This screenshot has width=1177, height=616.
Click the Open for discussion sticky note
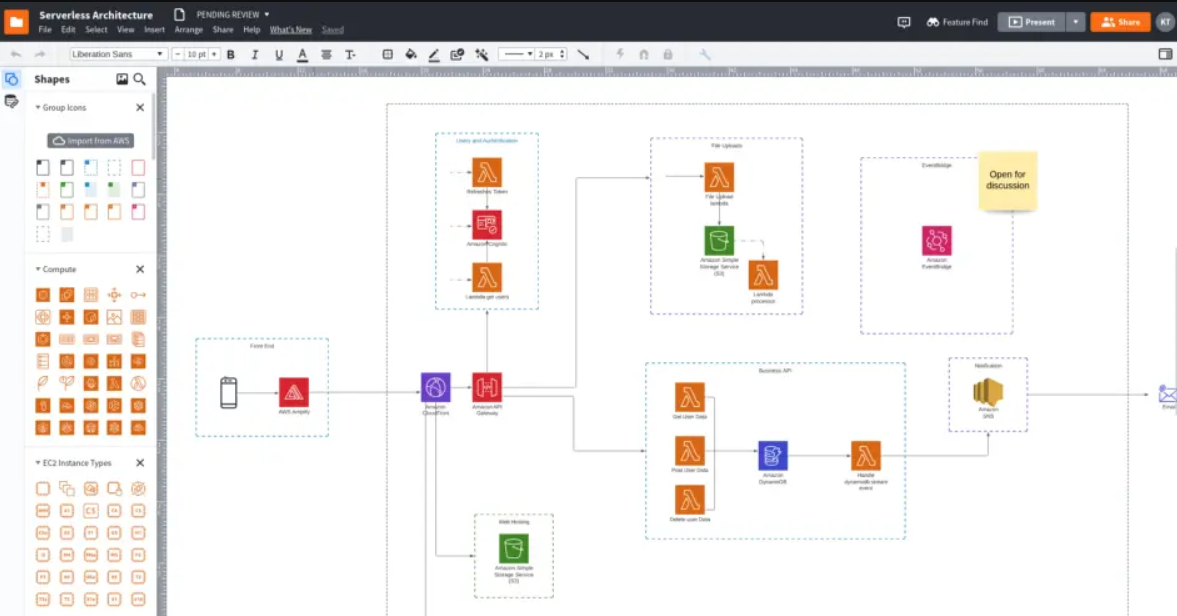pyautogui.click(x=1007, y=181)
